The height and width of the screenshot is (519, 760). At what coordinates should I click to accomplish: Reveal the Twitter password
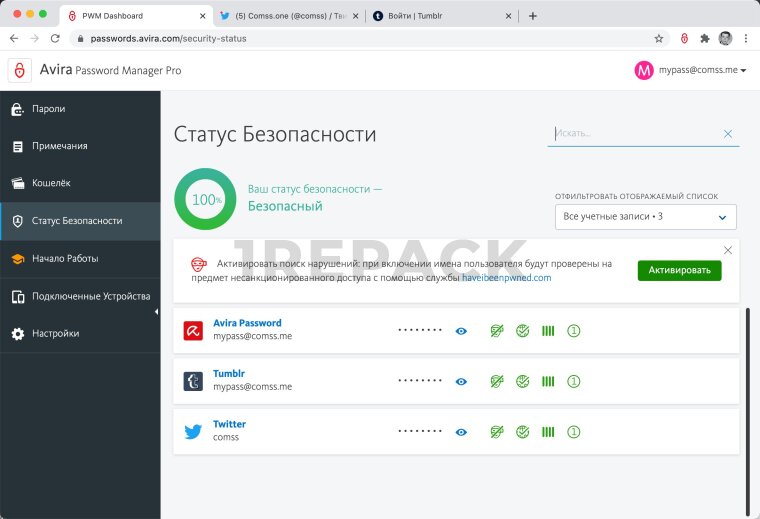pos(461,432)
